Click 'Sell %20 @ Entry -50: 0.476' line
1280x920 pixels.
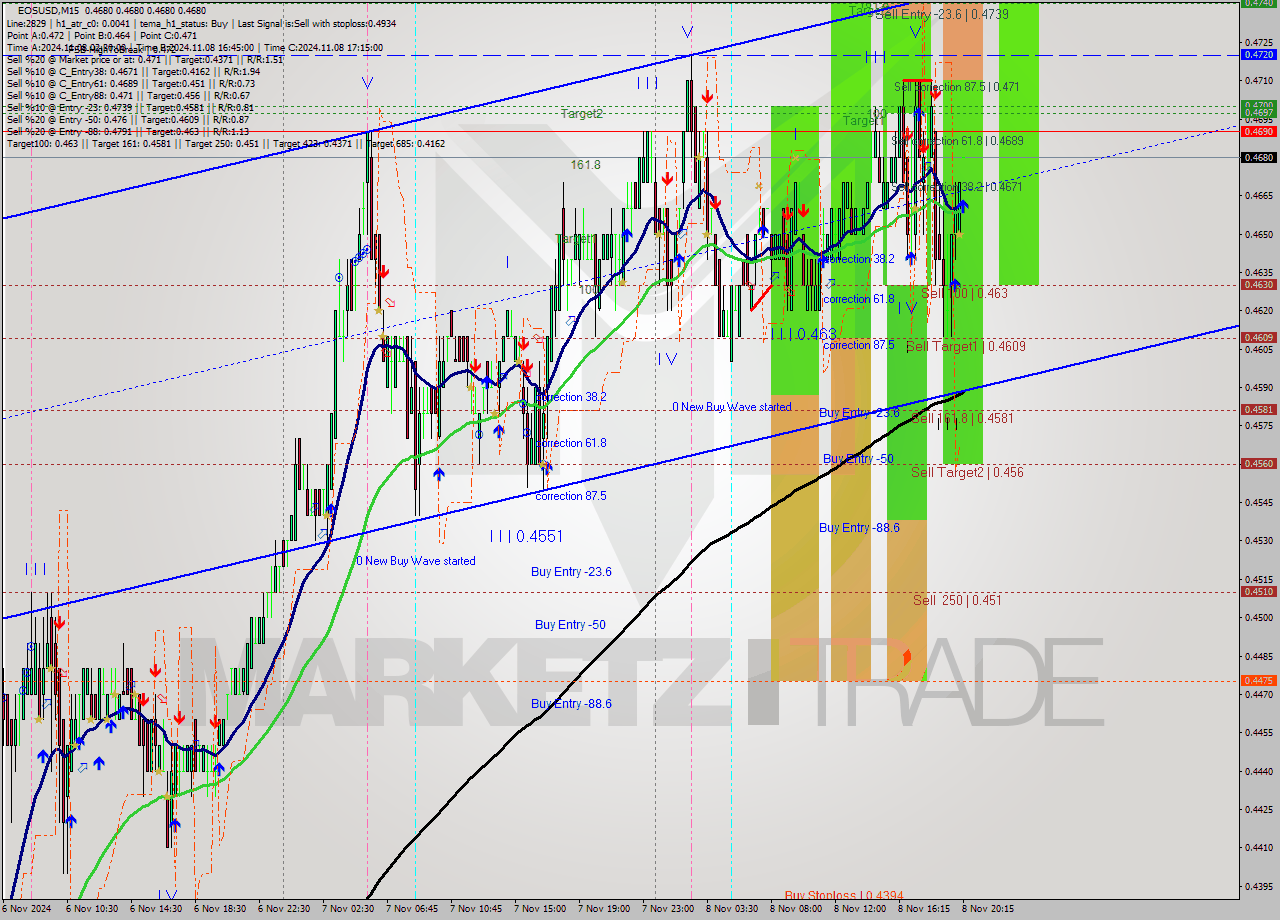tap(128, 119)
